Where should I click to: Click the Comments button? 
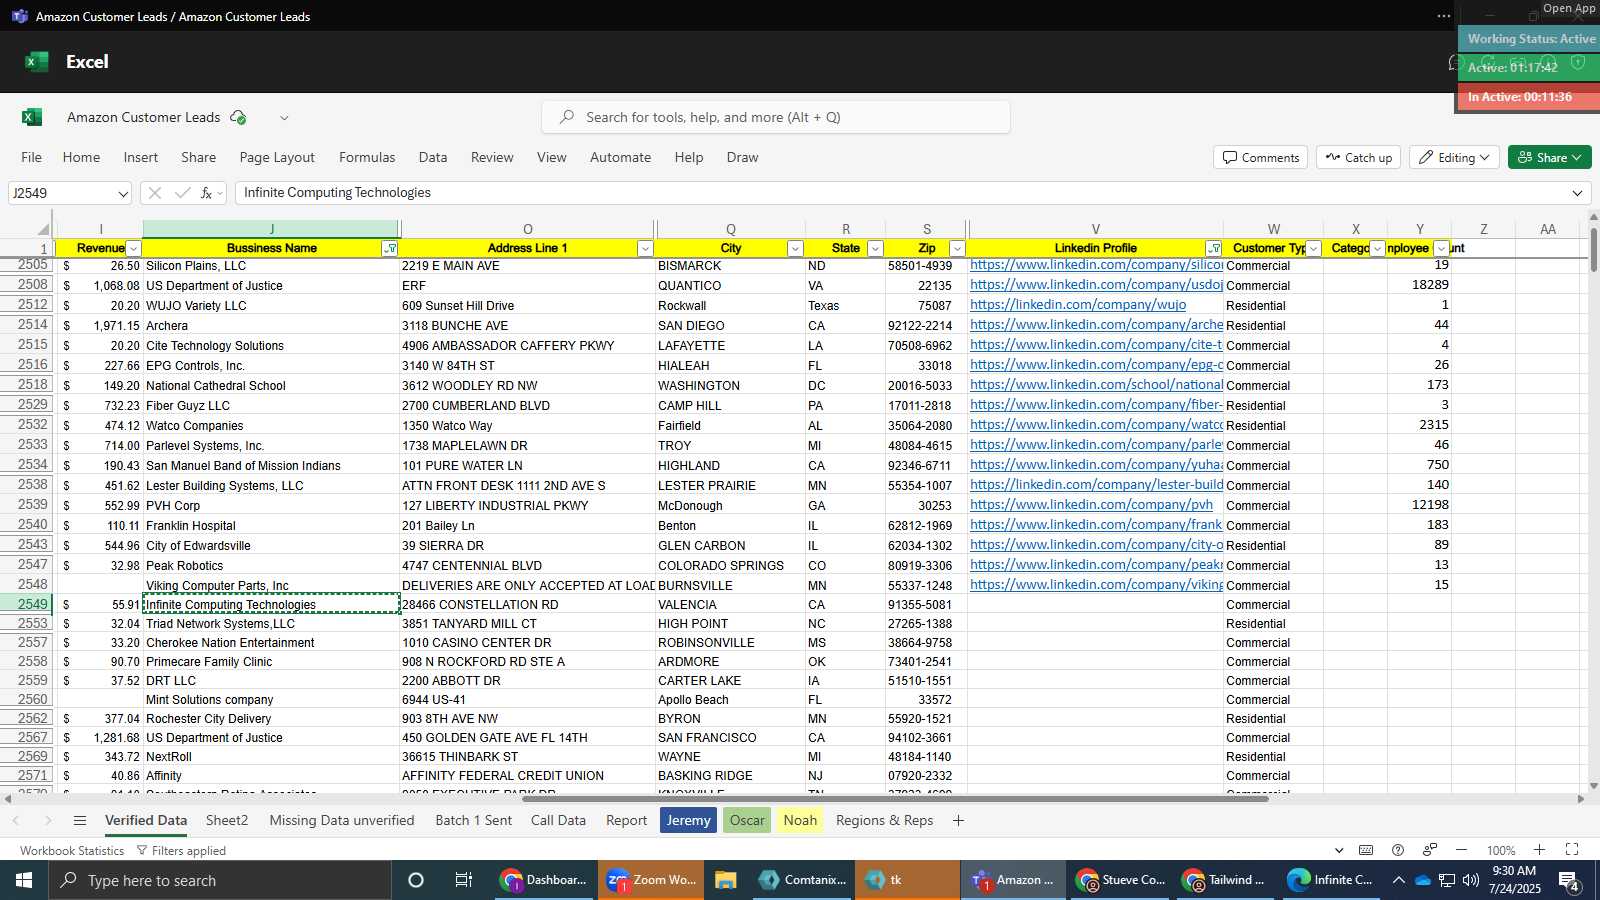1261,158
